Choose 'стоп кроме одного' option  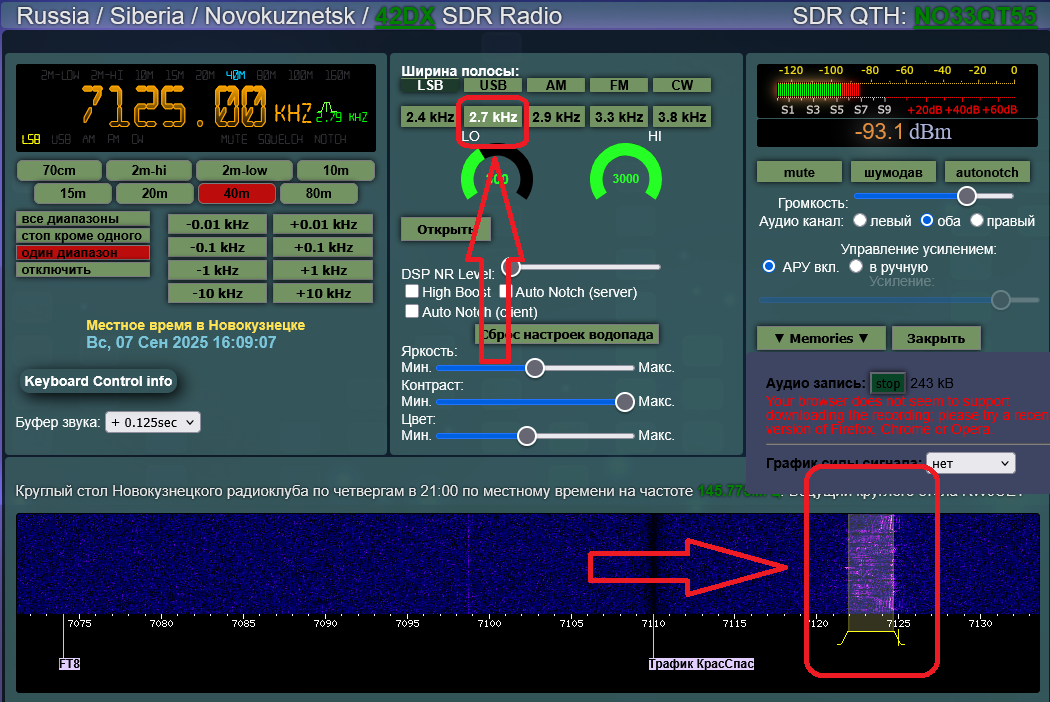click(x=82, y=236)
